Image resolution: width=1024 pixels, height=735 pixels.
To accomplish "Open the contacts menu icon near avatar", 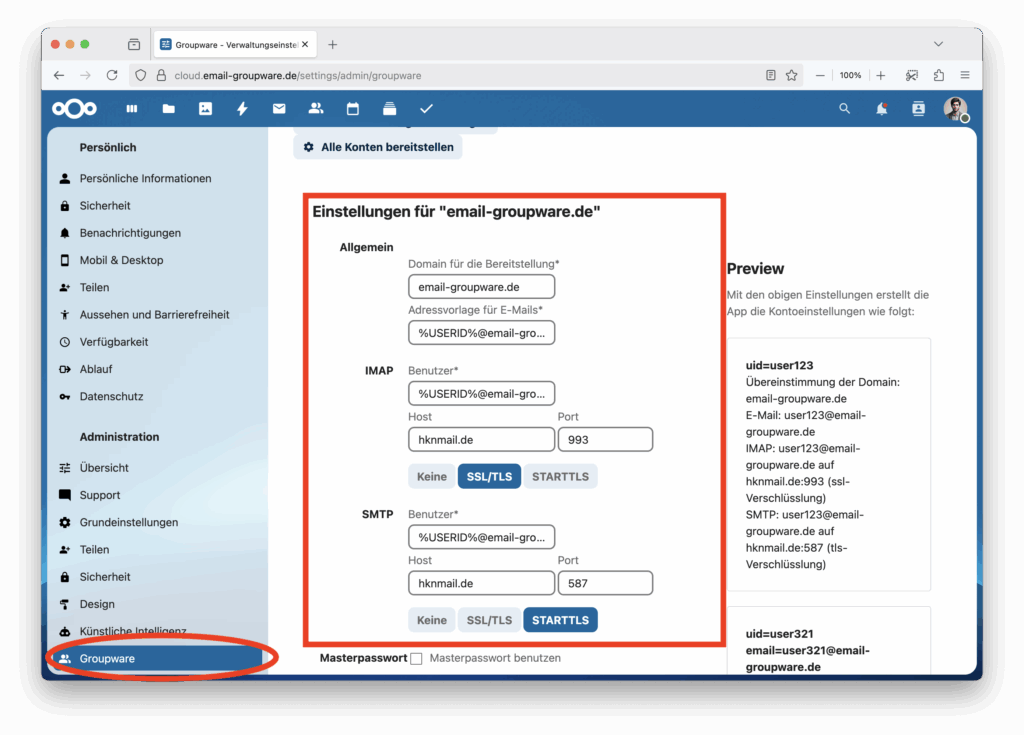I will point(918,108).
